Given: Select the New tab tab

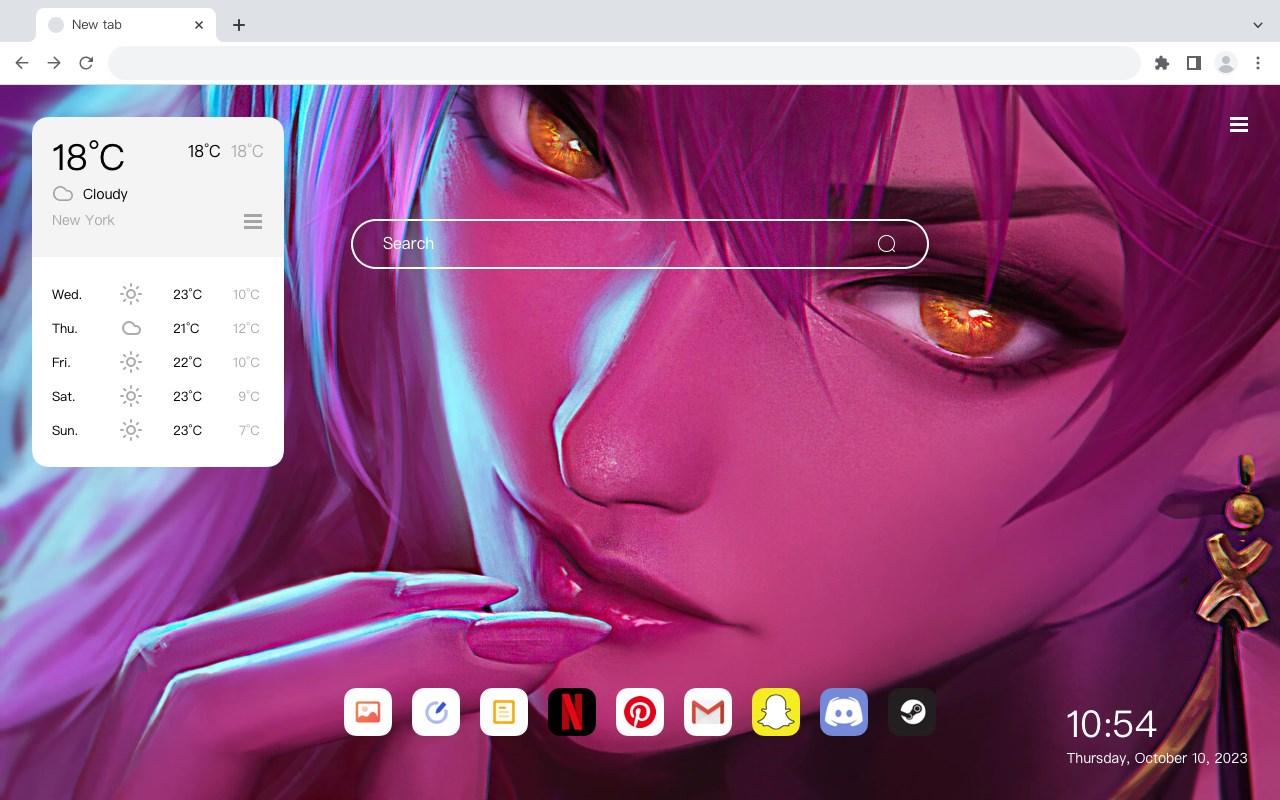Looking at the screenshot, I should tap(126, 25).
